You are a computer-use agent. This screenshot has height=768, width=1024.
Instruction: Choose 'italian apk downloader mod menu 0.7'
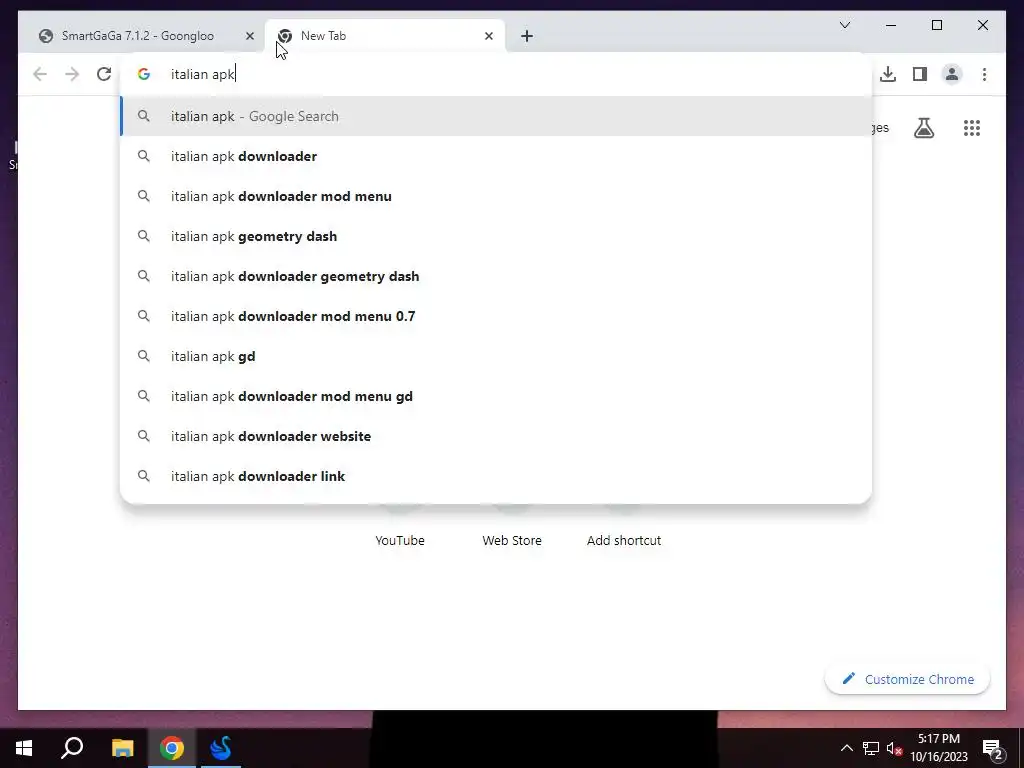496,316
